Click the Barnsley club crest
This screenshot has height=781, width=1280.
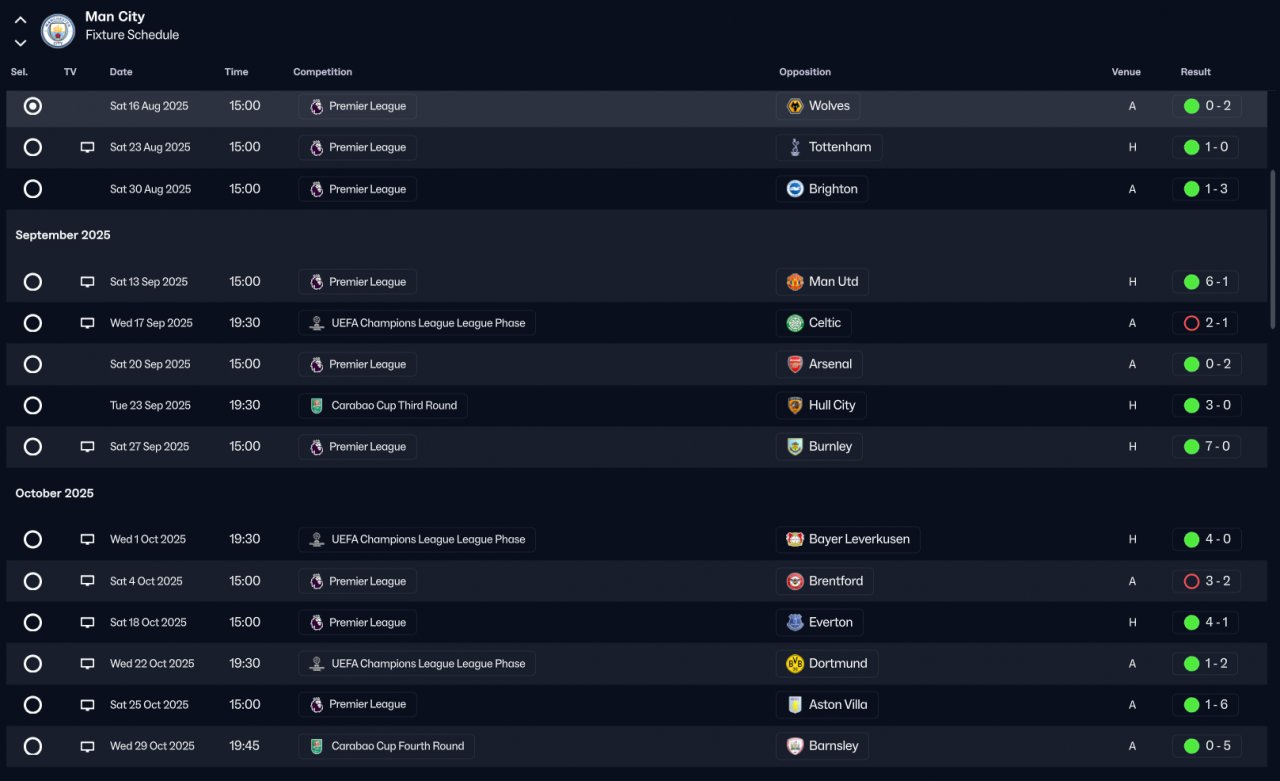tap(795, 746)
